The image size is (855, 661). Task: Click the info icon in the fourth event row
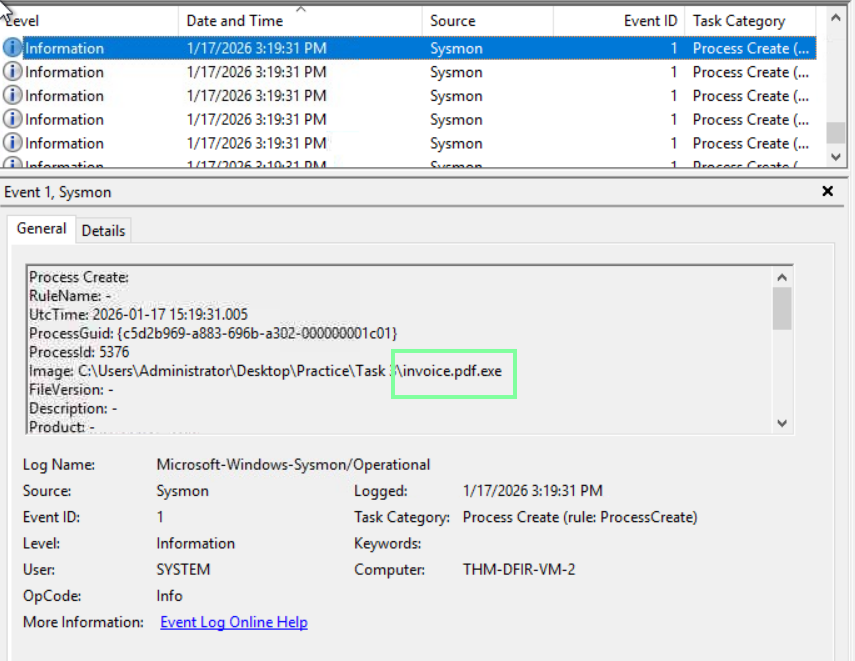tap(13, 120)
